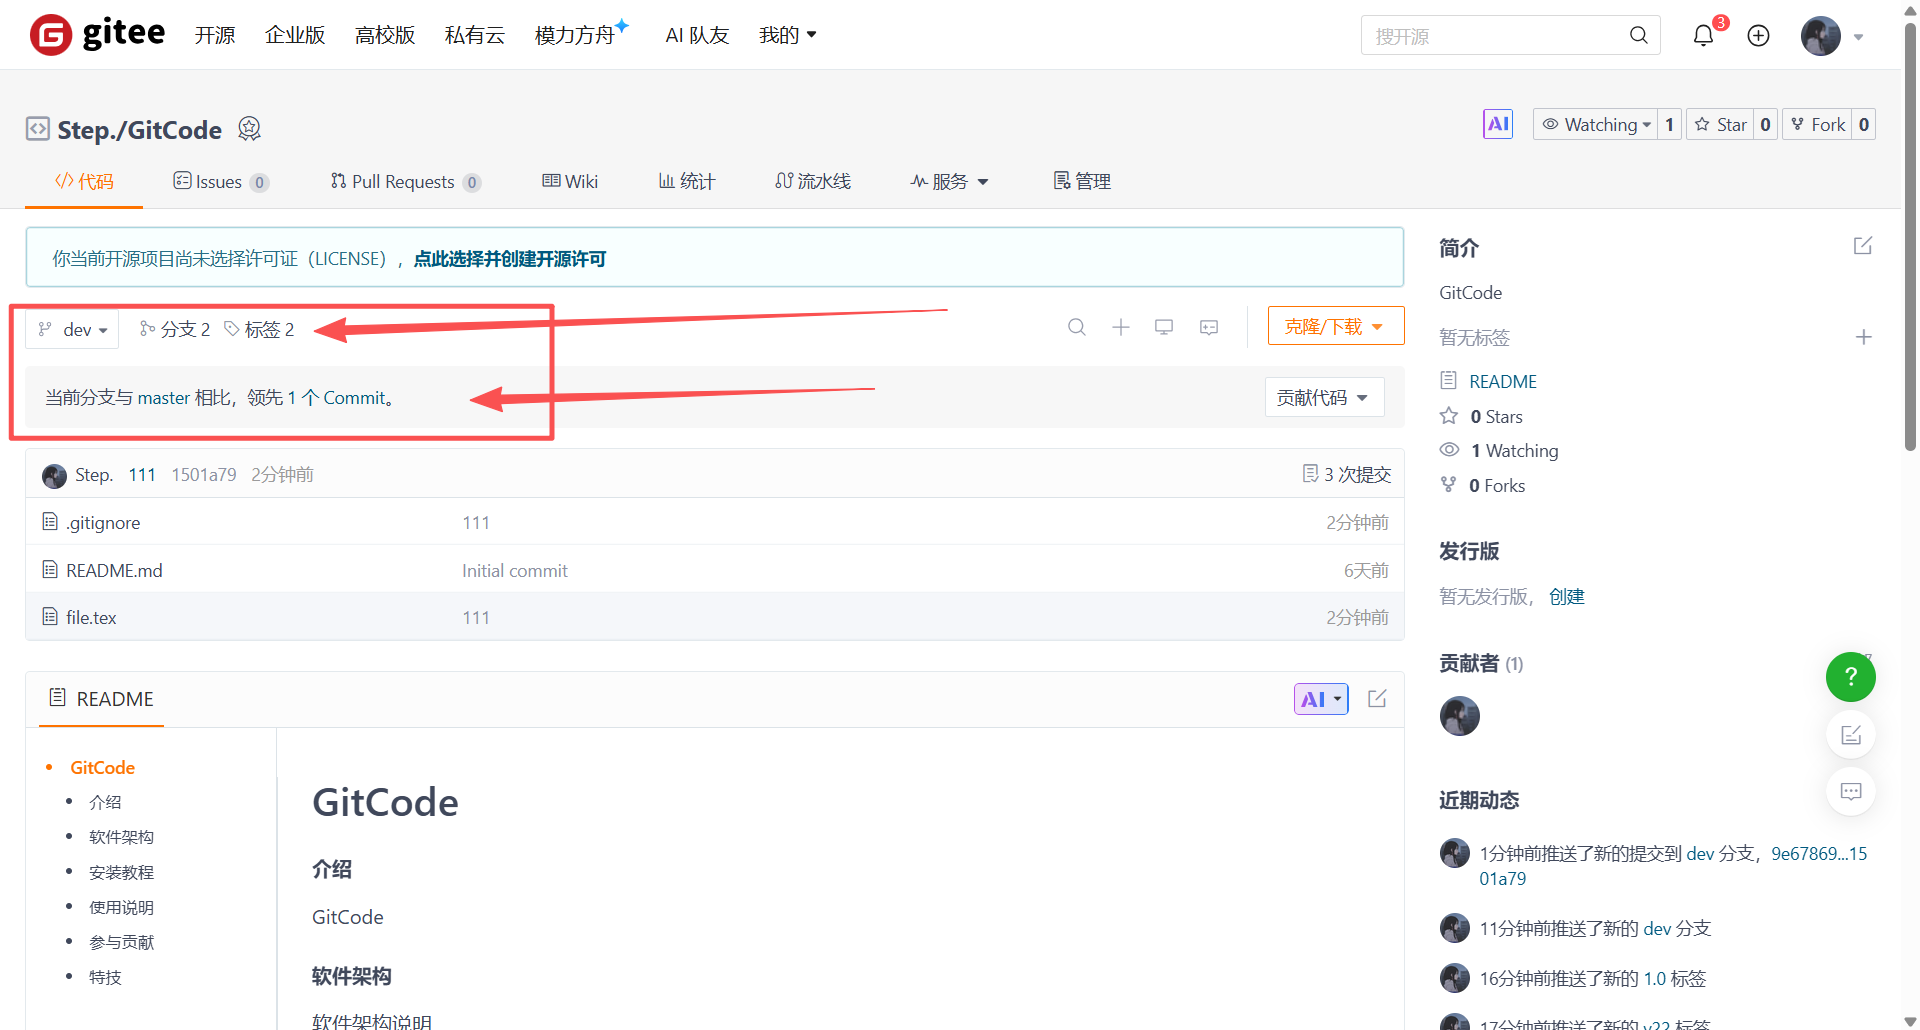Open README link in sidebar
1920x1030 pixels.
click(x=1503, y=382)
